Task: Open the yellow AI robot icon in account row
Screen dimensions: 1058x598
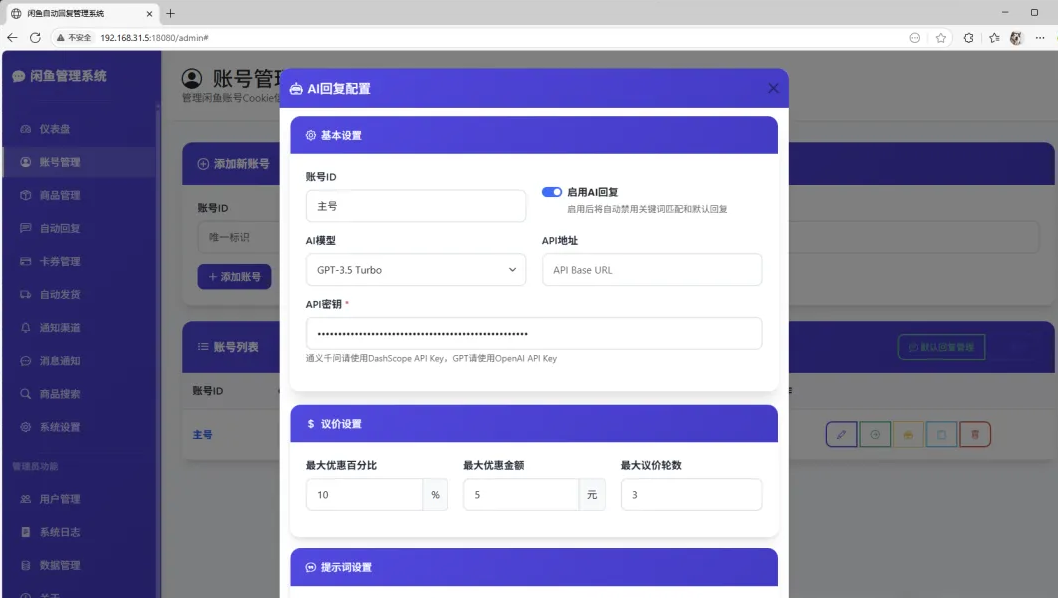Action: pos(908,434)
